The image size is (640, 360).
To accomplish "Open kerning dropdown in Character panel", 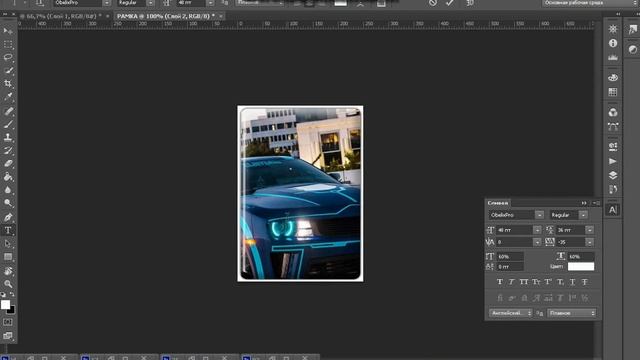I will point(537,242).
